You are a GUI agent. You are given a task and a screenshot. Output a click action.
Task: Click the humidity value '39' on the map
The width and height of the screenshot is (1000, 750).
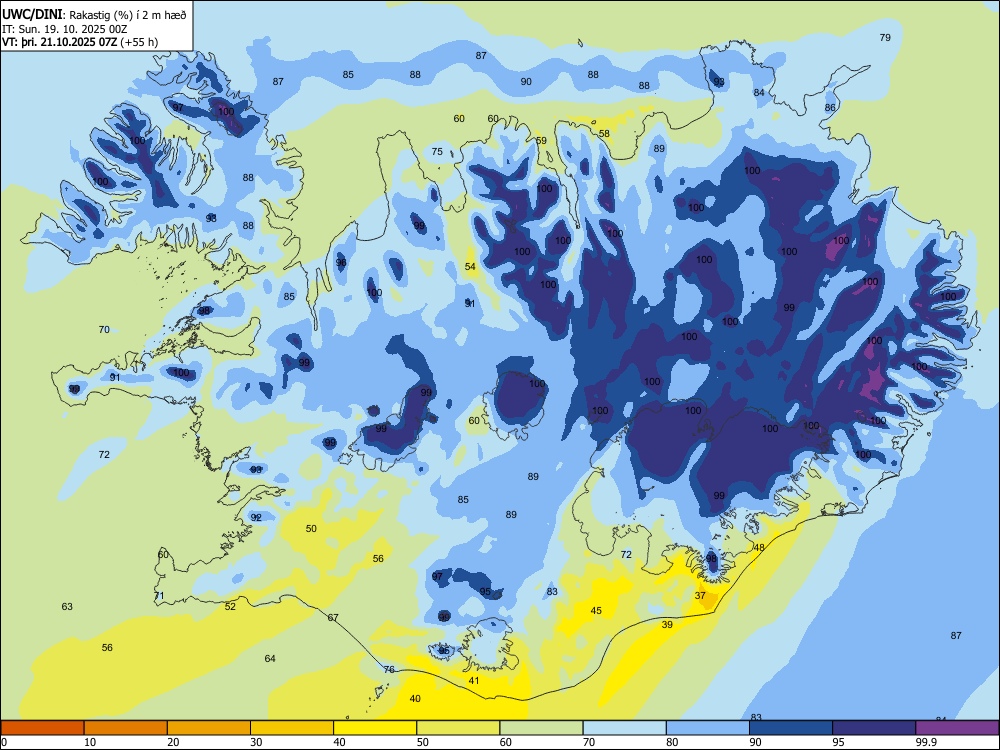coord(667,625)
